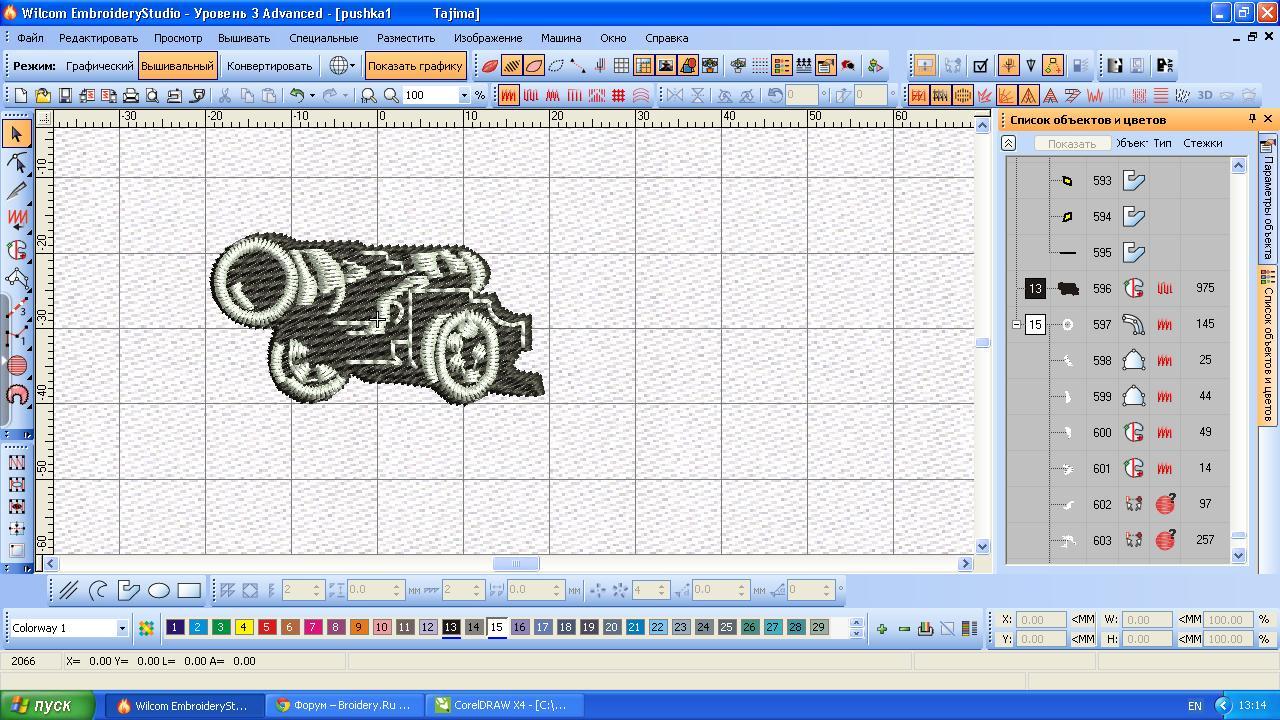Select red color swatch number 5
This screenshot has height=720, width=1280.
(x=266, y=627)
